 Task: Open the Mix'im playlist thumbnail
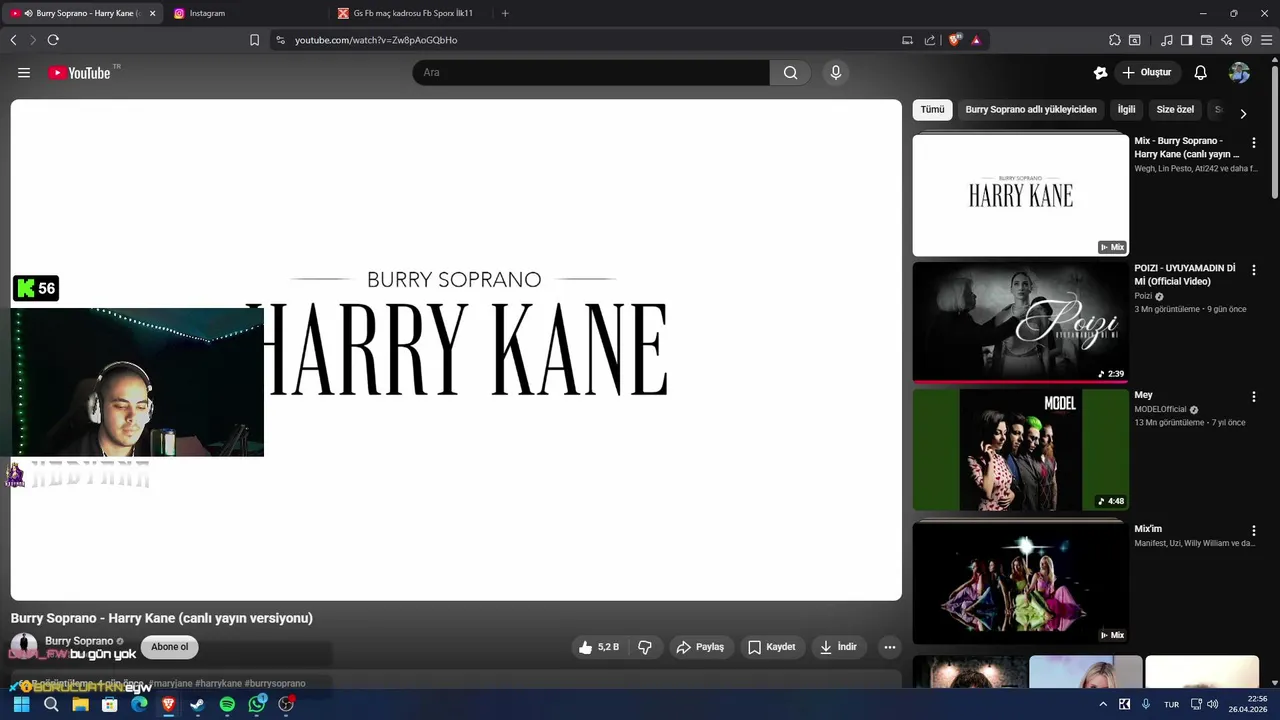coord(1020,583)
